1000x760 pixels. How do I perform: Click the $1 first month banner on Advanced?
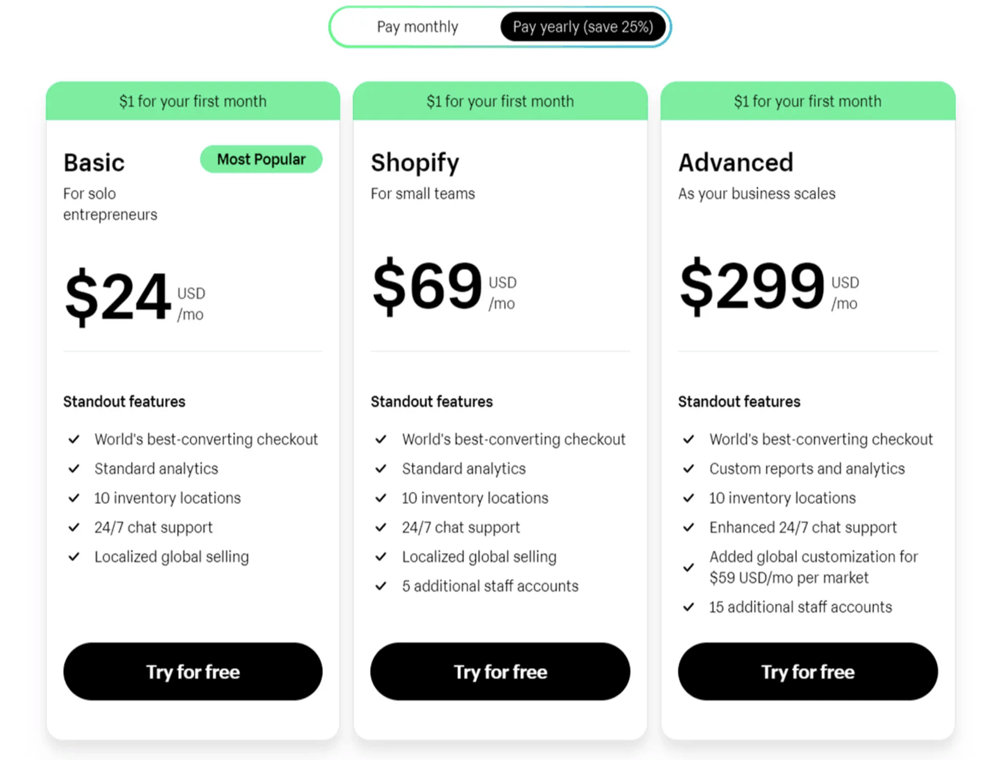[x=807, y=101]
